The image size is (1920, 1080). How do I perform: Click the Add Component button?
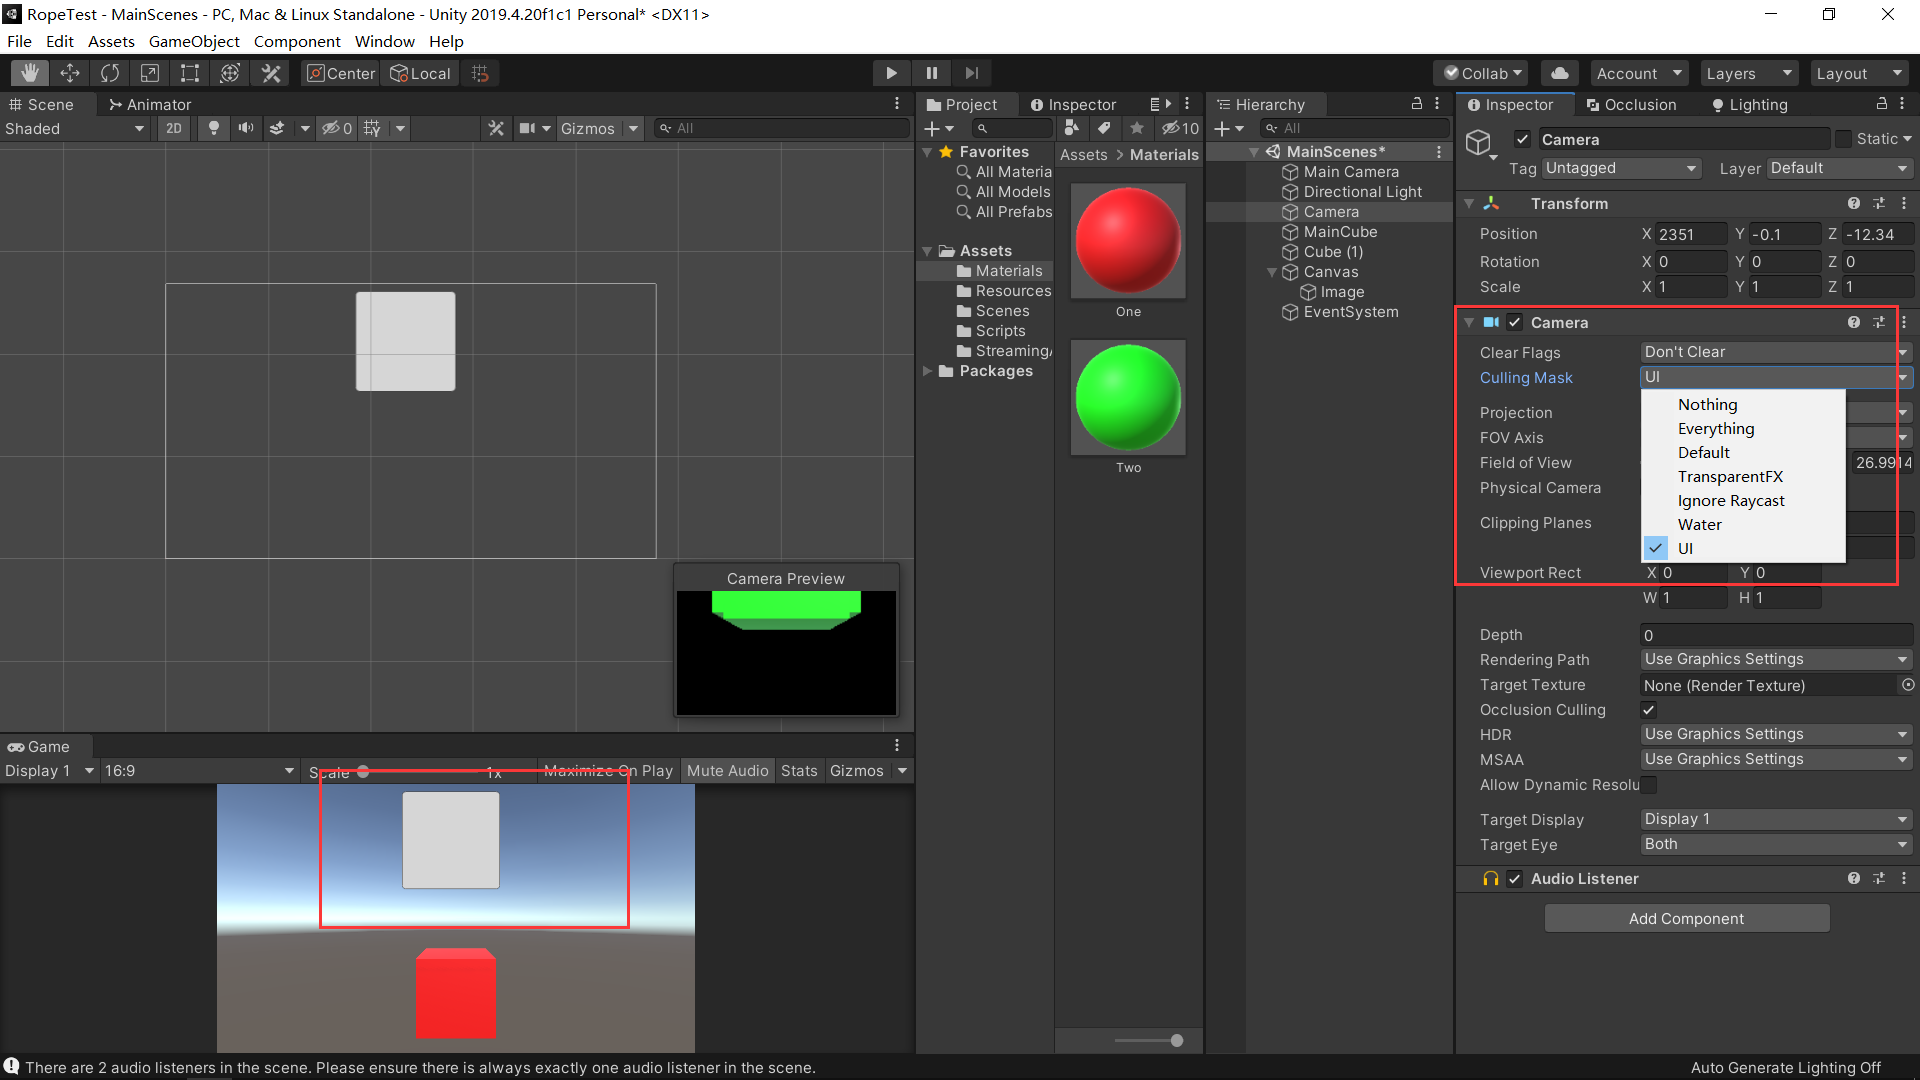[x=1686, y=918]
